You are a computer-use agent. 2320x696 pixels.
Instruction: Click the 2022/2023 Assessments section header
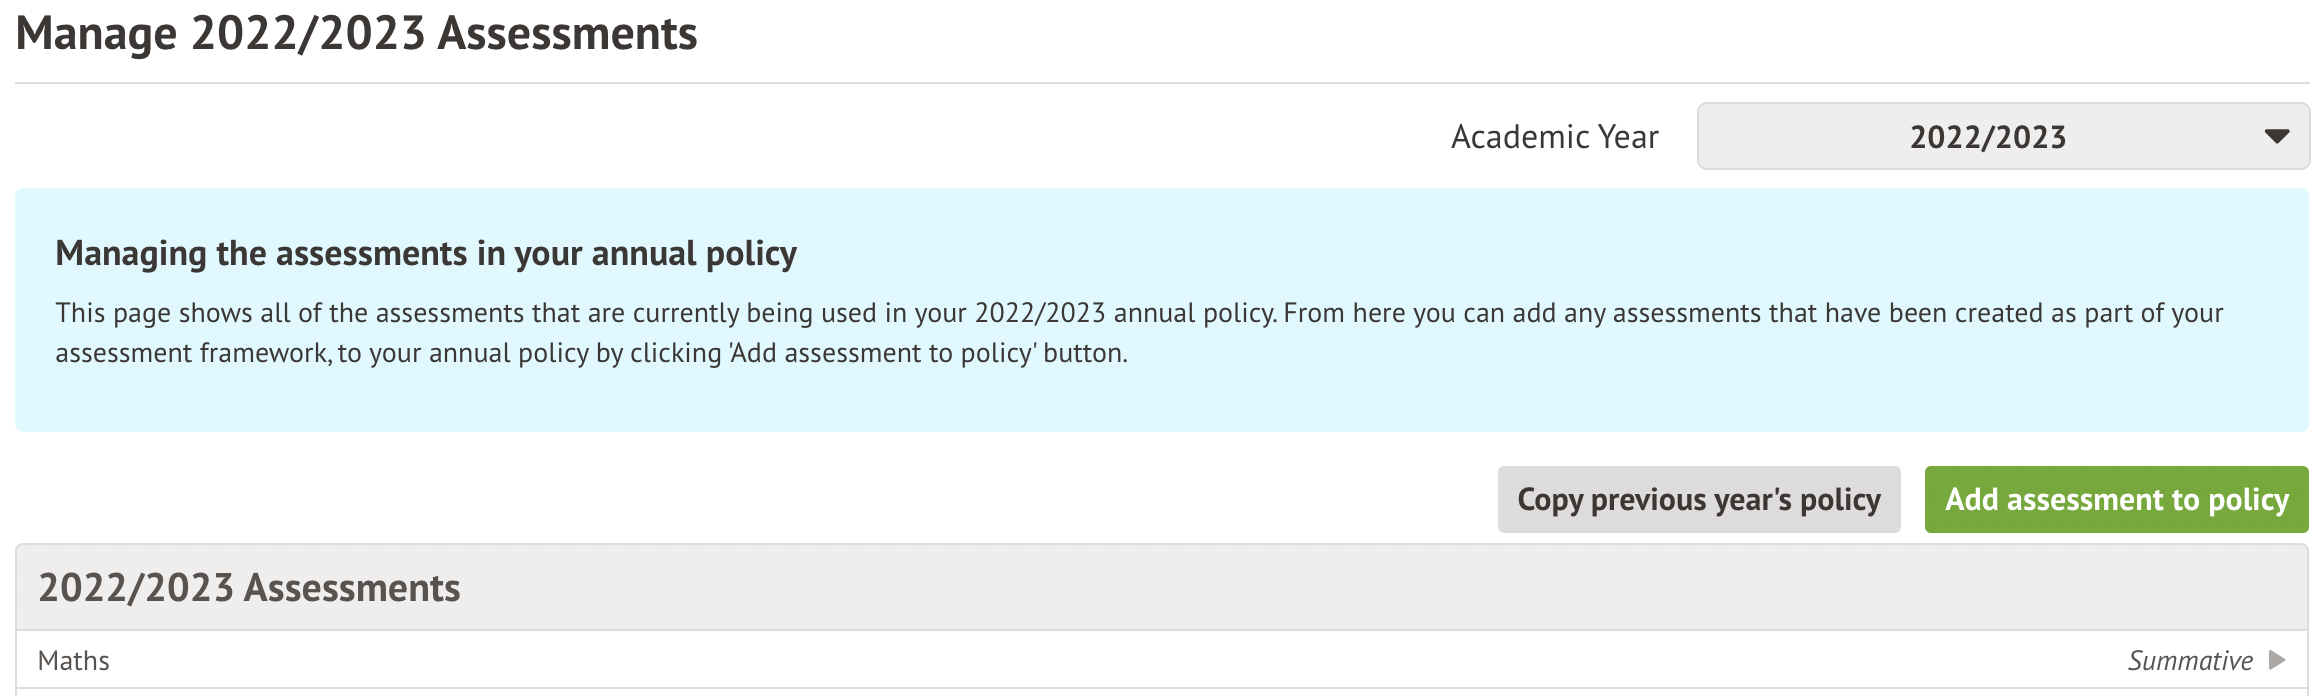250,588
